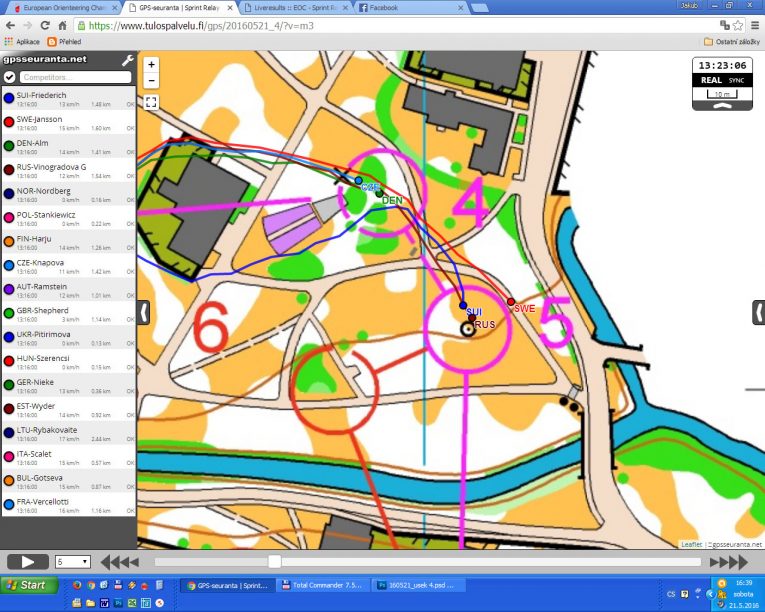The image size is (765, 612).
Task: Toggle FIN-Harju track visibility
Action: tap(9, 242)
